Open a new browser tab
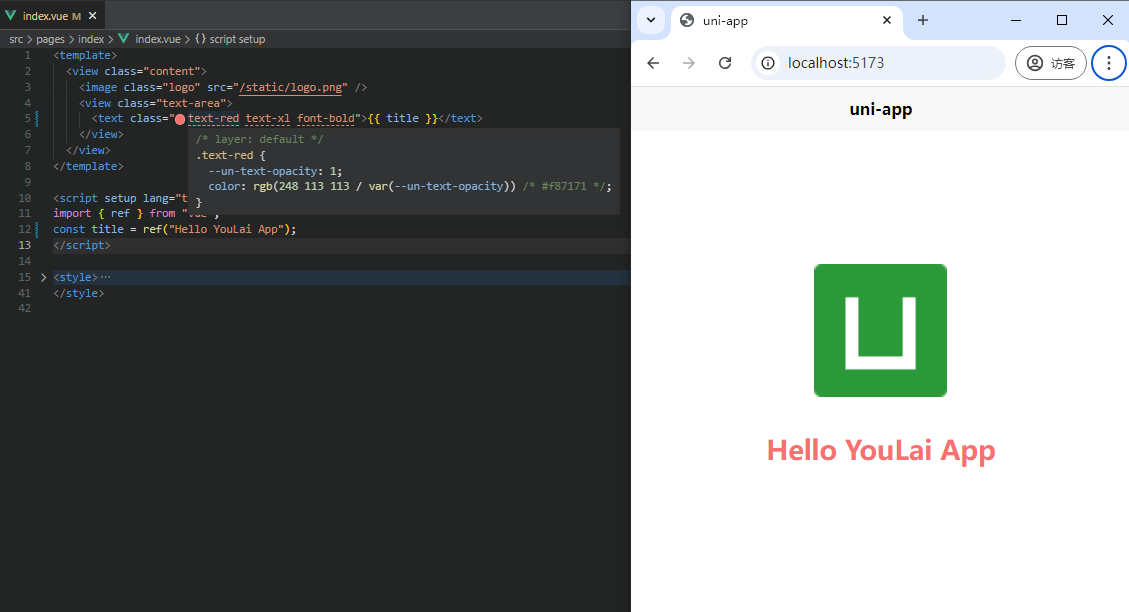Image resolution: width=1129 pixels, height=612 pixels. click(923, 20)
